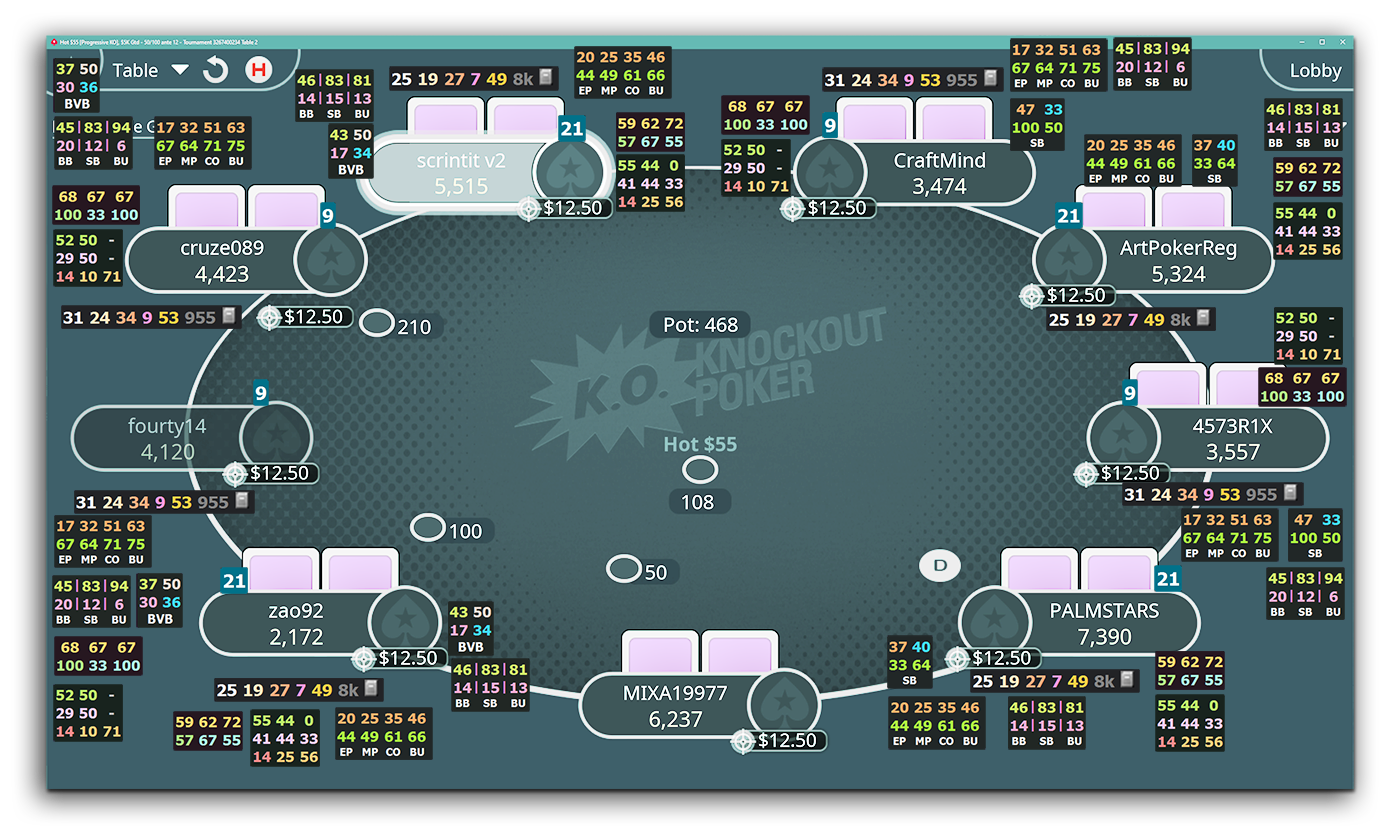
Task: Click the 21 badge on PALMSTARS's seat
Action: pyautogui.click(x=1168, y=579)
